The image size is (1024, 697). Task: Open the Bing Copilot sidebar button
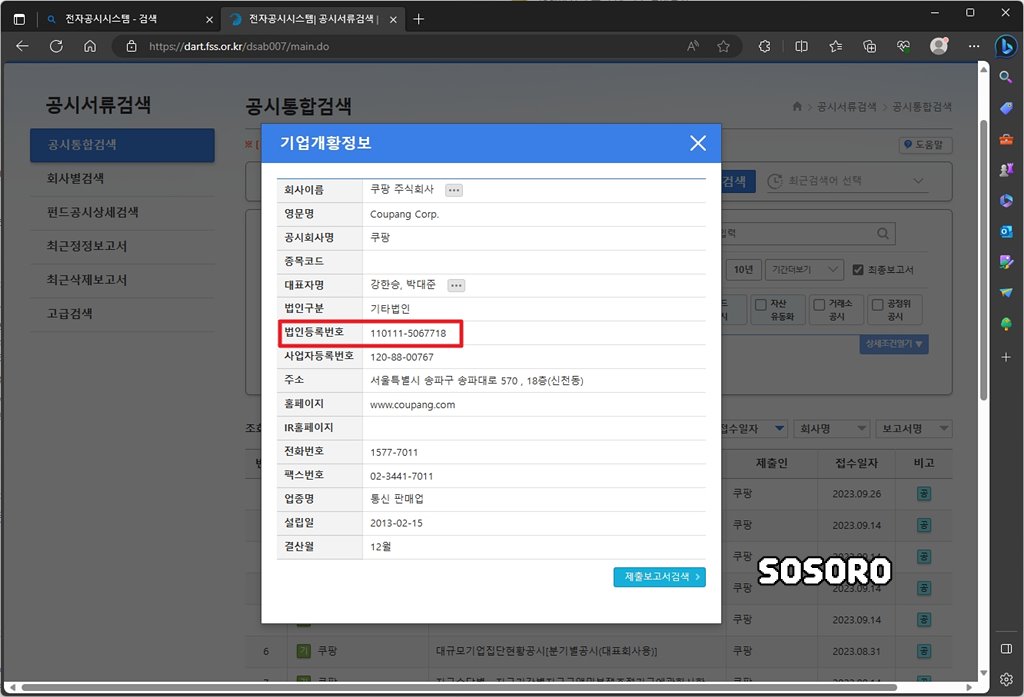[1006, 46]
